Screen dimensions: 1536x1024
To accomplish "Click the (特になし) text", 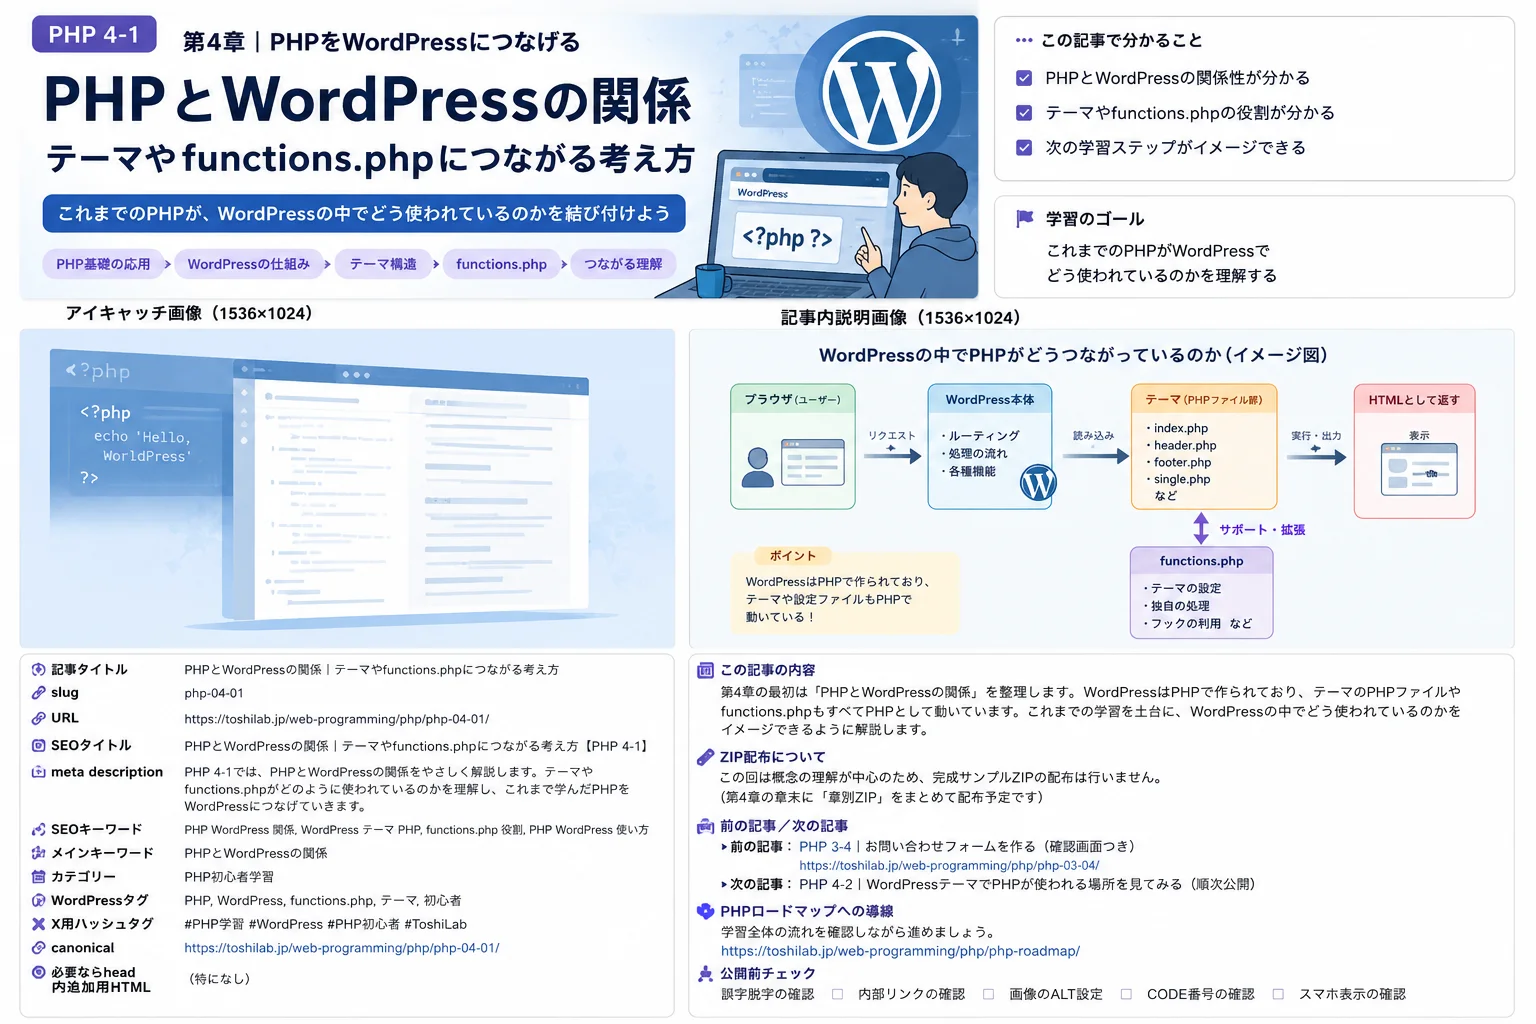I will tap(219, 979).
